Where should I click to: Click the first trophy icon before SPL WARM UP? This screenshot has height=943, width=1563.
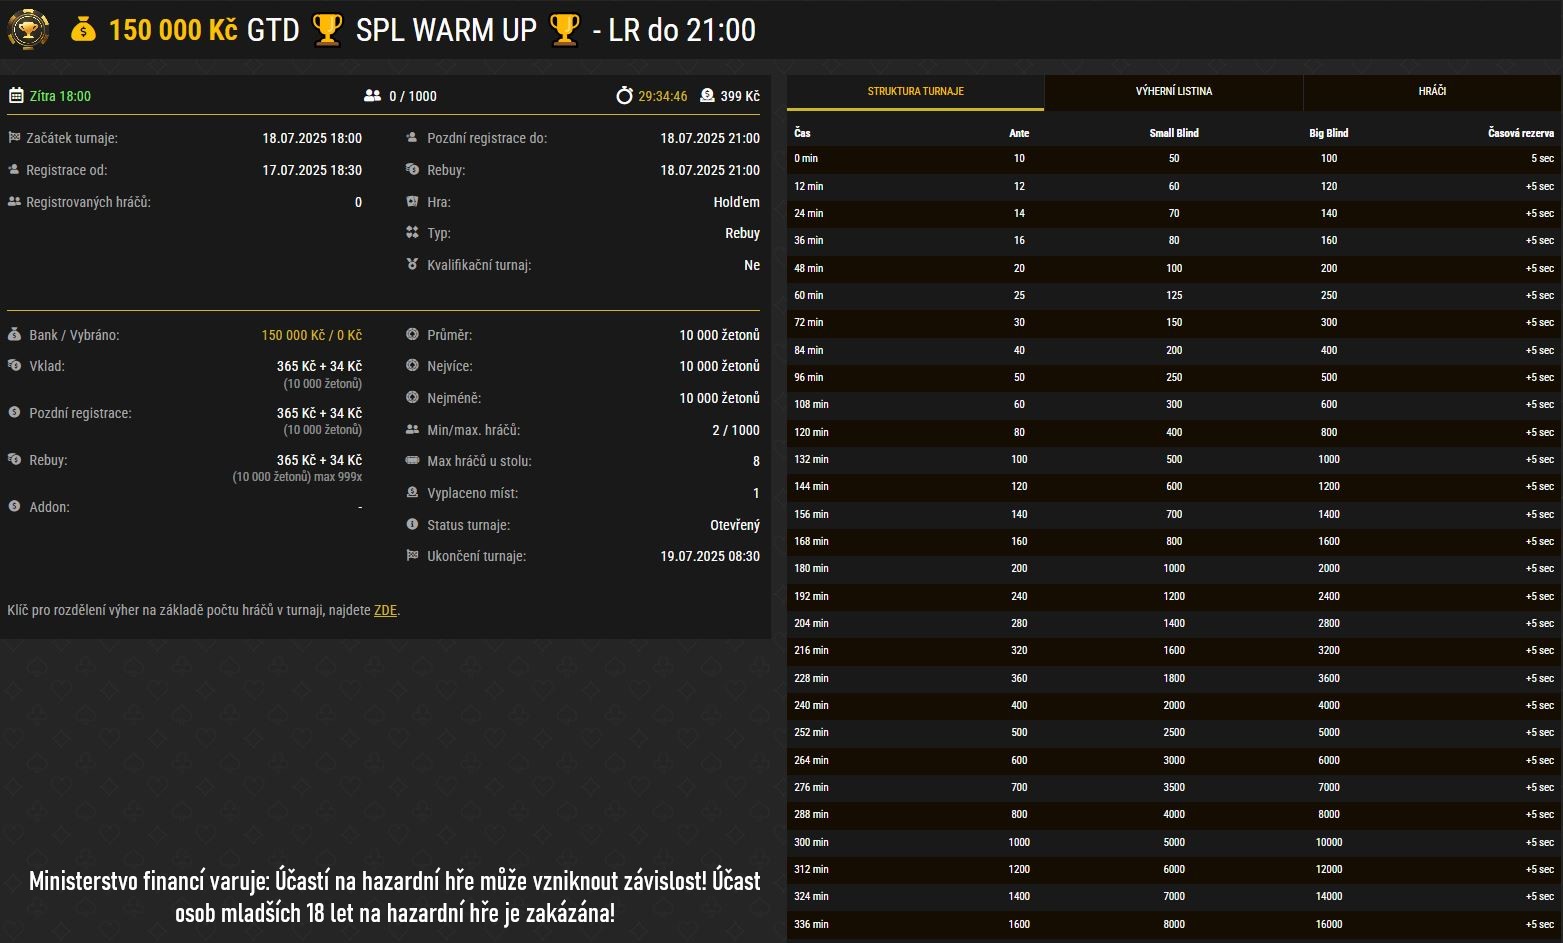[327, 30]
